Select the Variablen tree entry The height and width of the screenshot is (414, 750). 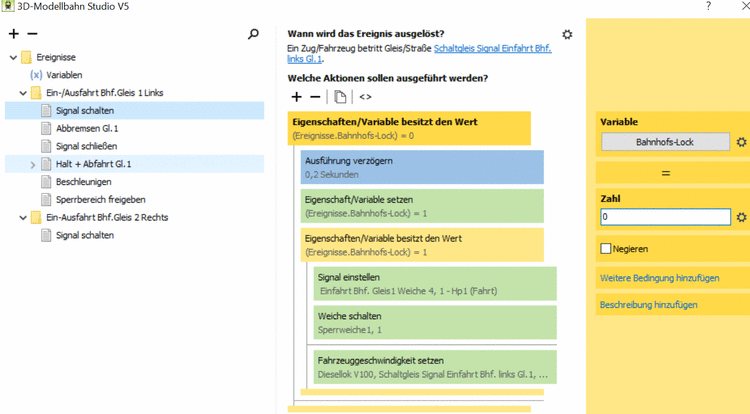click(64, 75)
